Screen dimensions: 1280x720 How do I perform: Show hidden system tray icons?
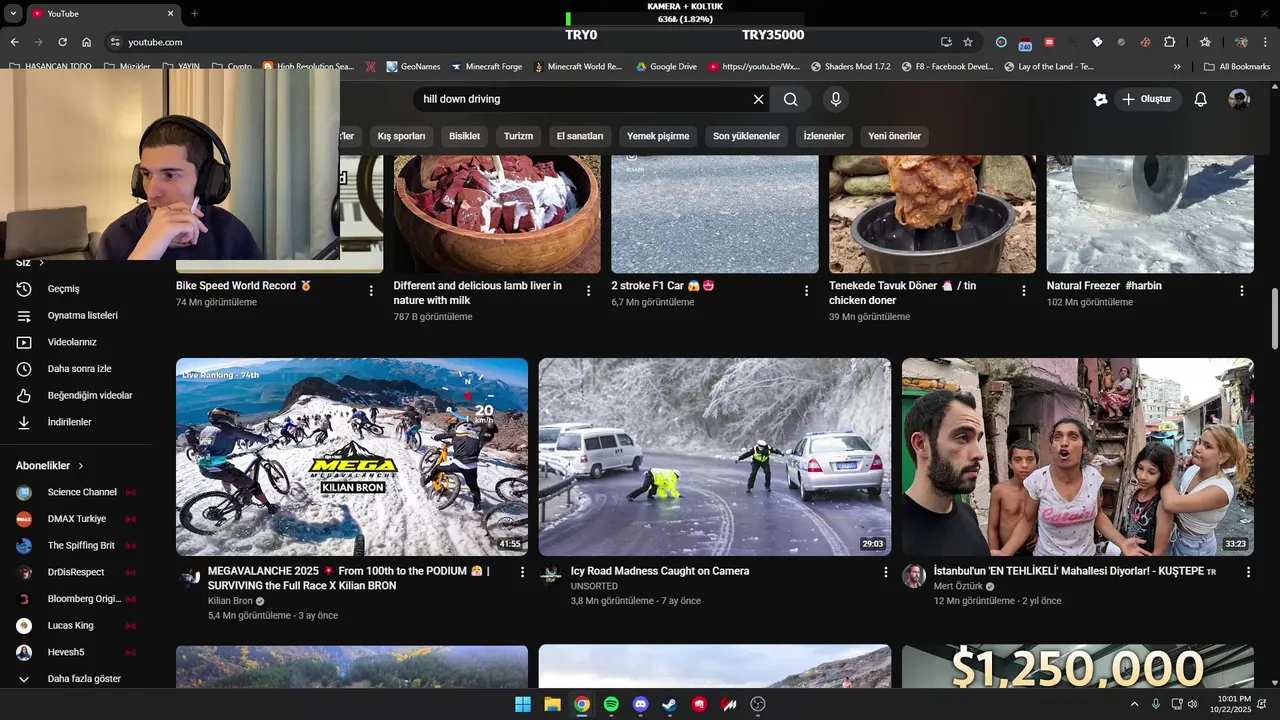1134,704
